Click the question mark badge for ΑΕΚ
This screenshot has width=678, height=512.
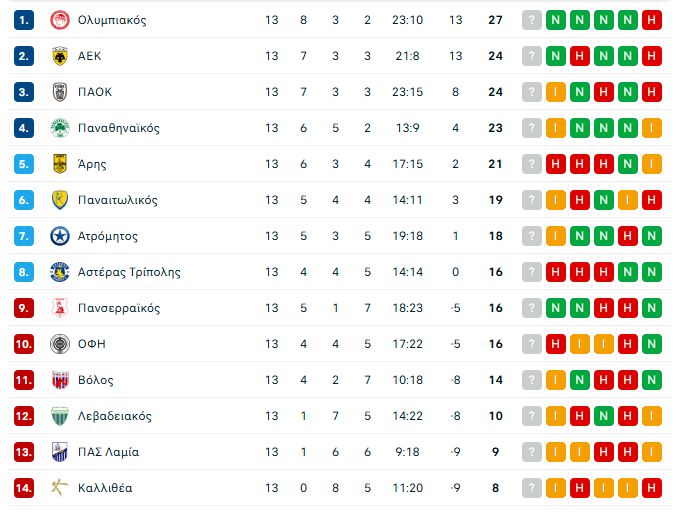pos(531,56)
